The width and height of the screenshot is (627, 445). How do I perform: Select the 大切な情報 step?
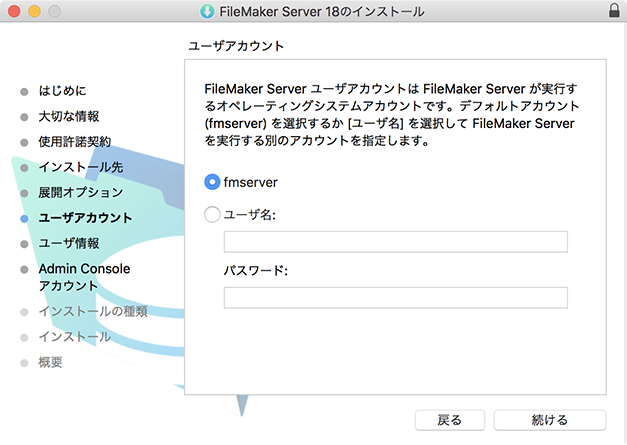pos(69,116)
